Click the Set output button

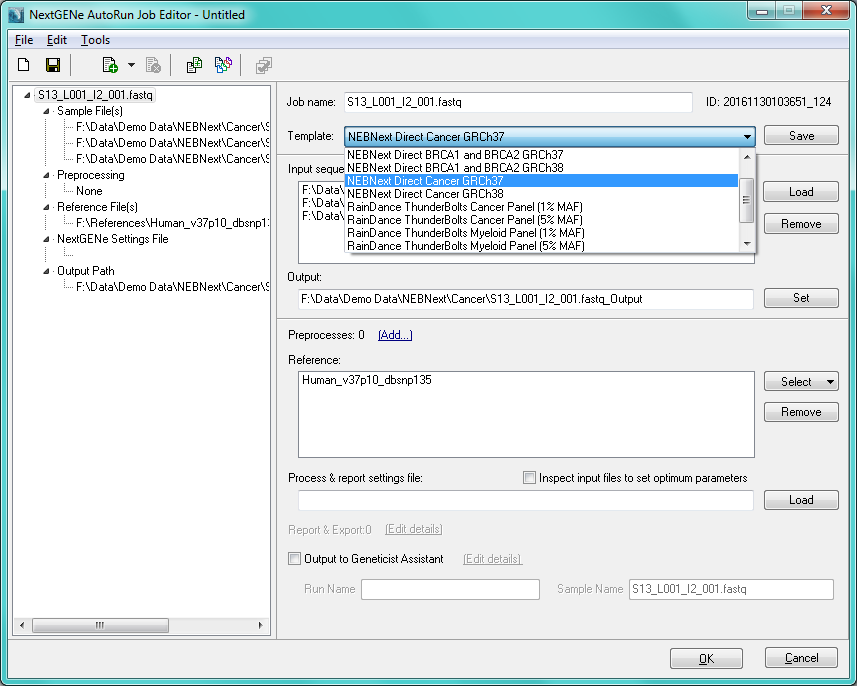tap(801, 298)
